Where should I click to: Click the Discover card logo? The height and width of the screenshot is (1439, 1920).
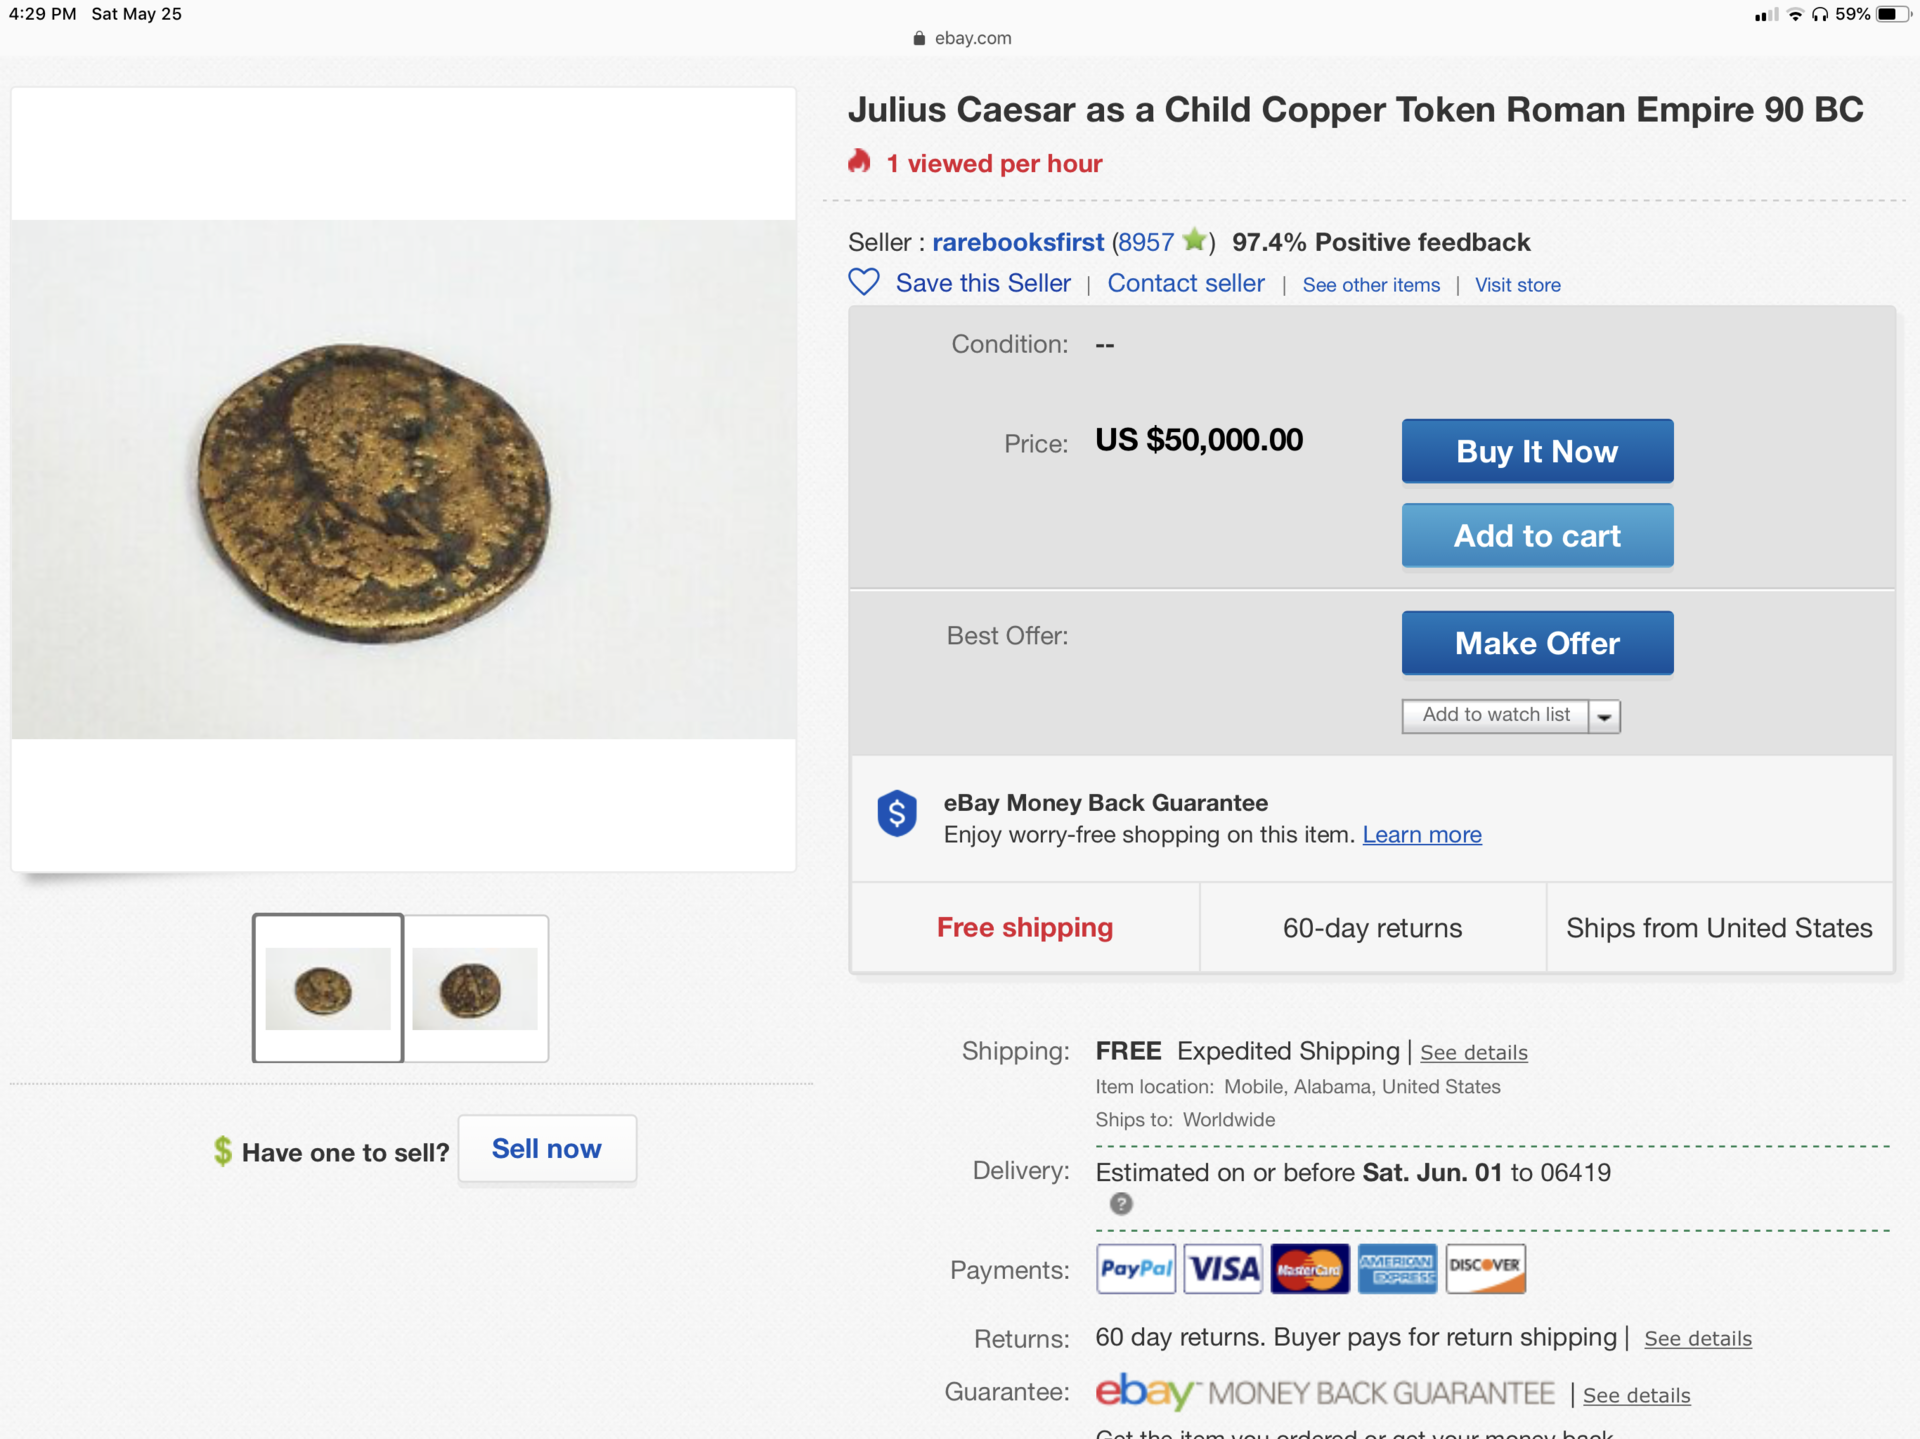(1485, 1269)
